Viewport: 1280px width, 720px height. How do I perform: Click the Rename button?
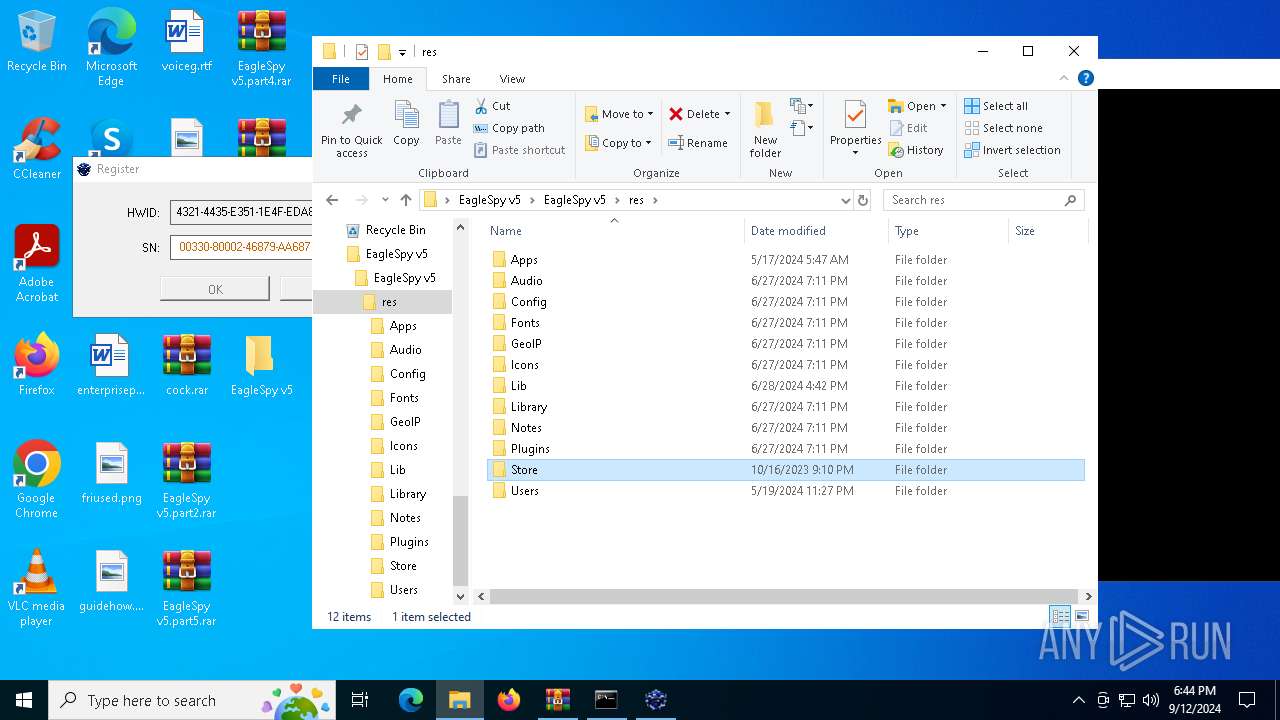(698, 143)
